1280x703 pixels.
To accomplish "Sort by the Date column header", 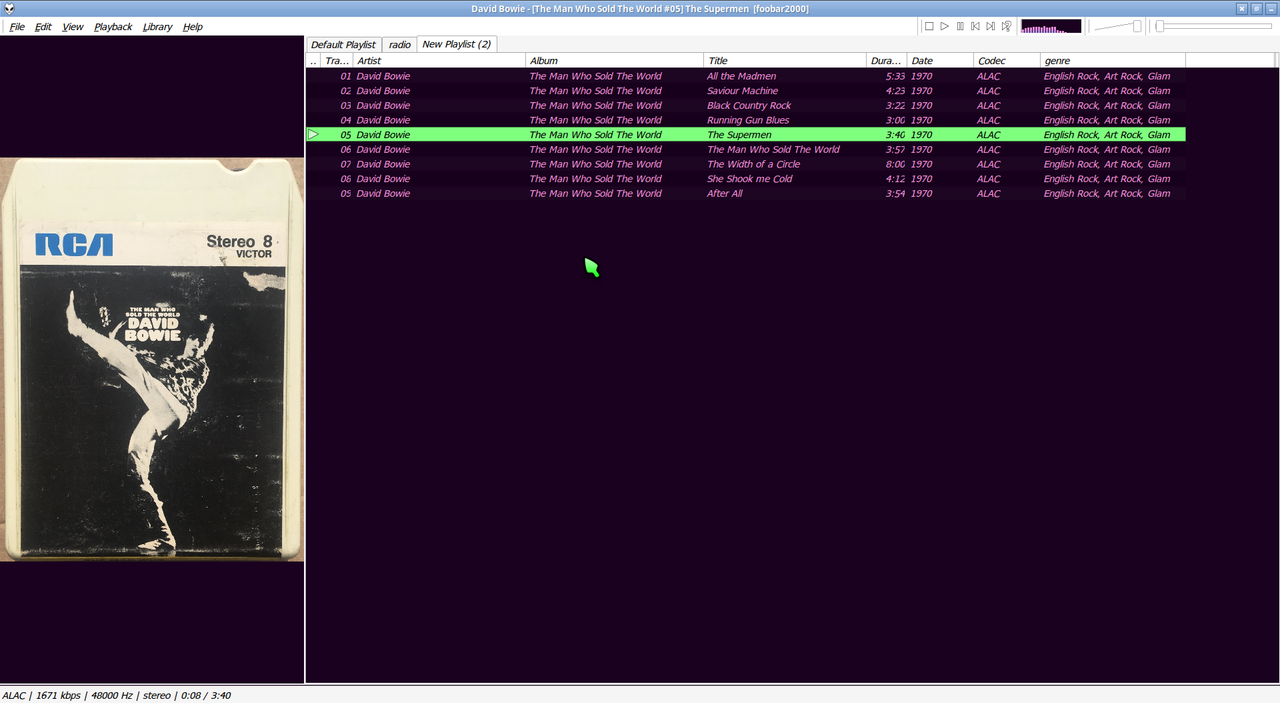I will coord(940,61).
